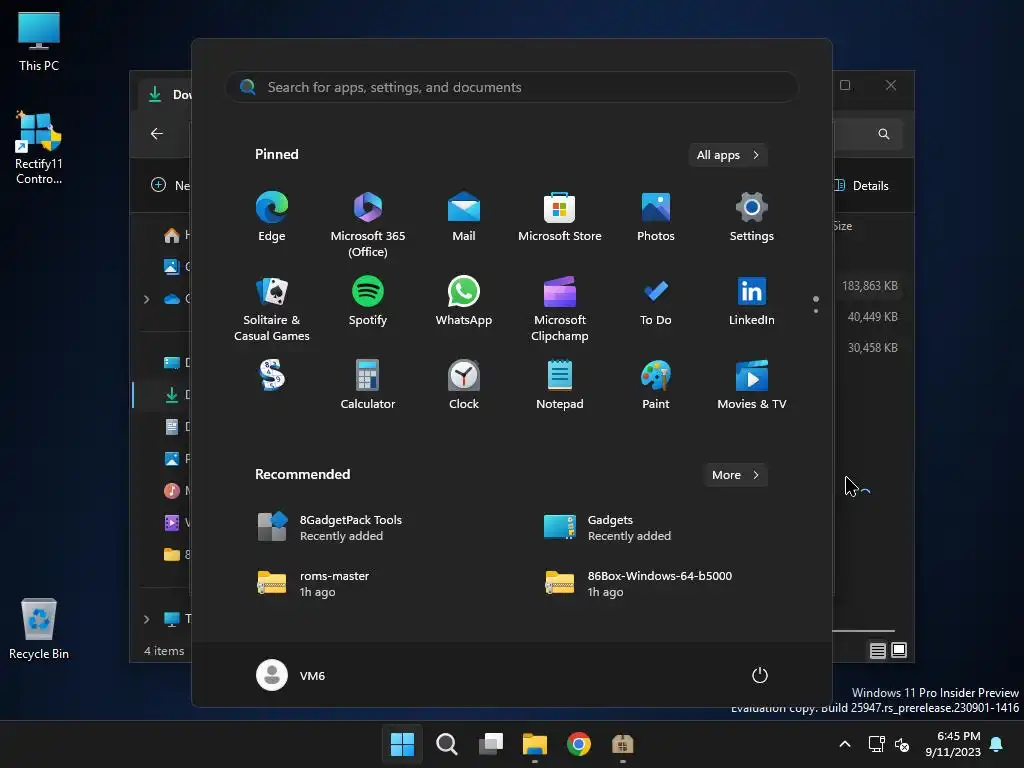Open Settings from pinned apps
1024x768 pixels.
752,217
